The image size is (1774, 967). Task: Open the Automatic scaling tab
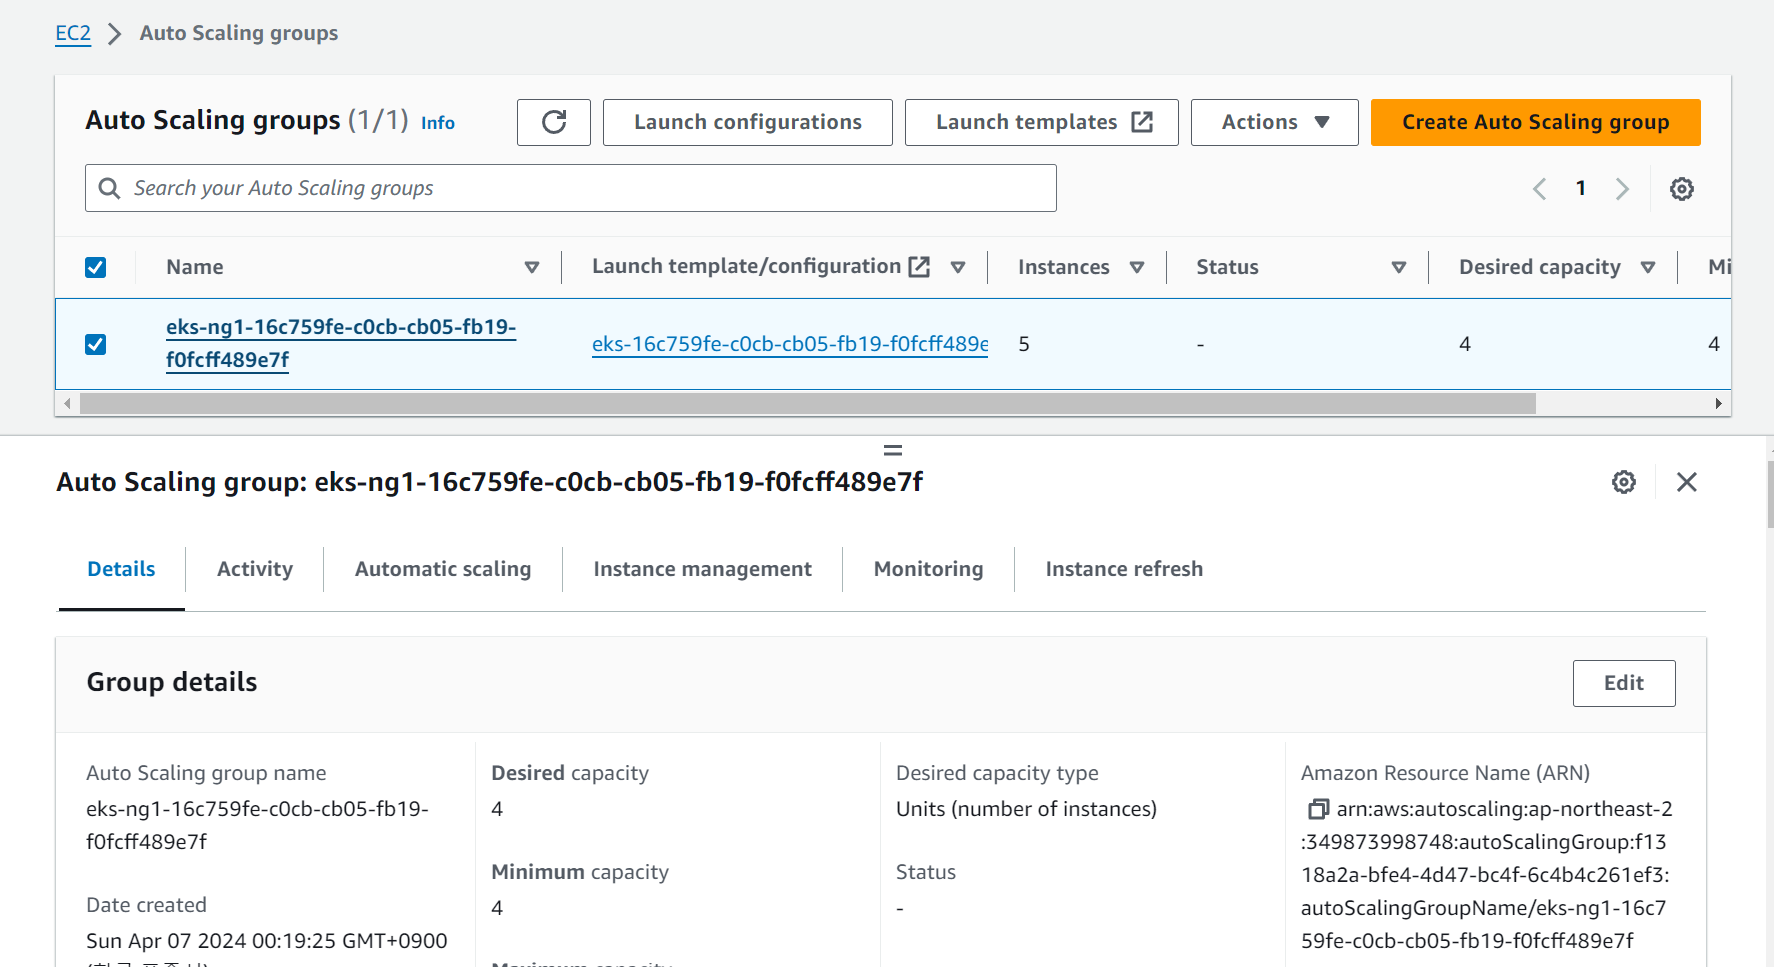(443, 569)
